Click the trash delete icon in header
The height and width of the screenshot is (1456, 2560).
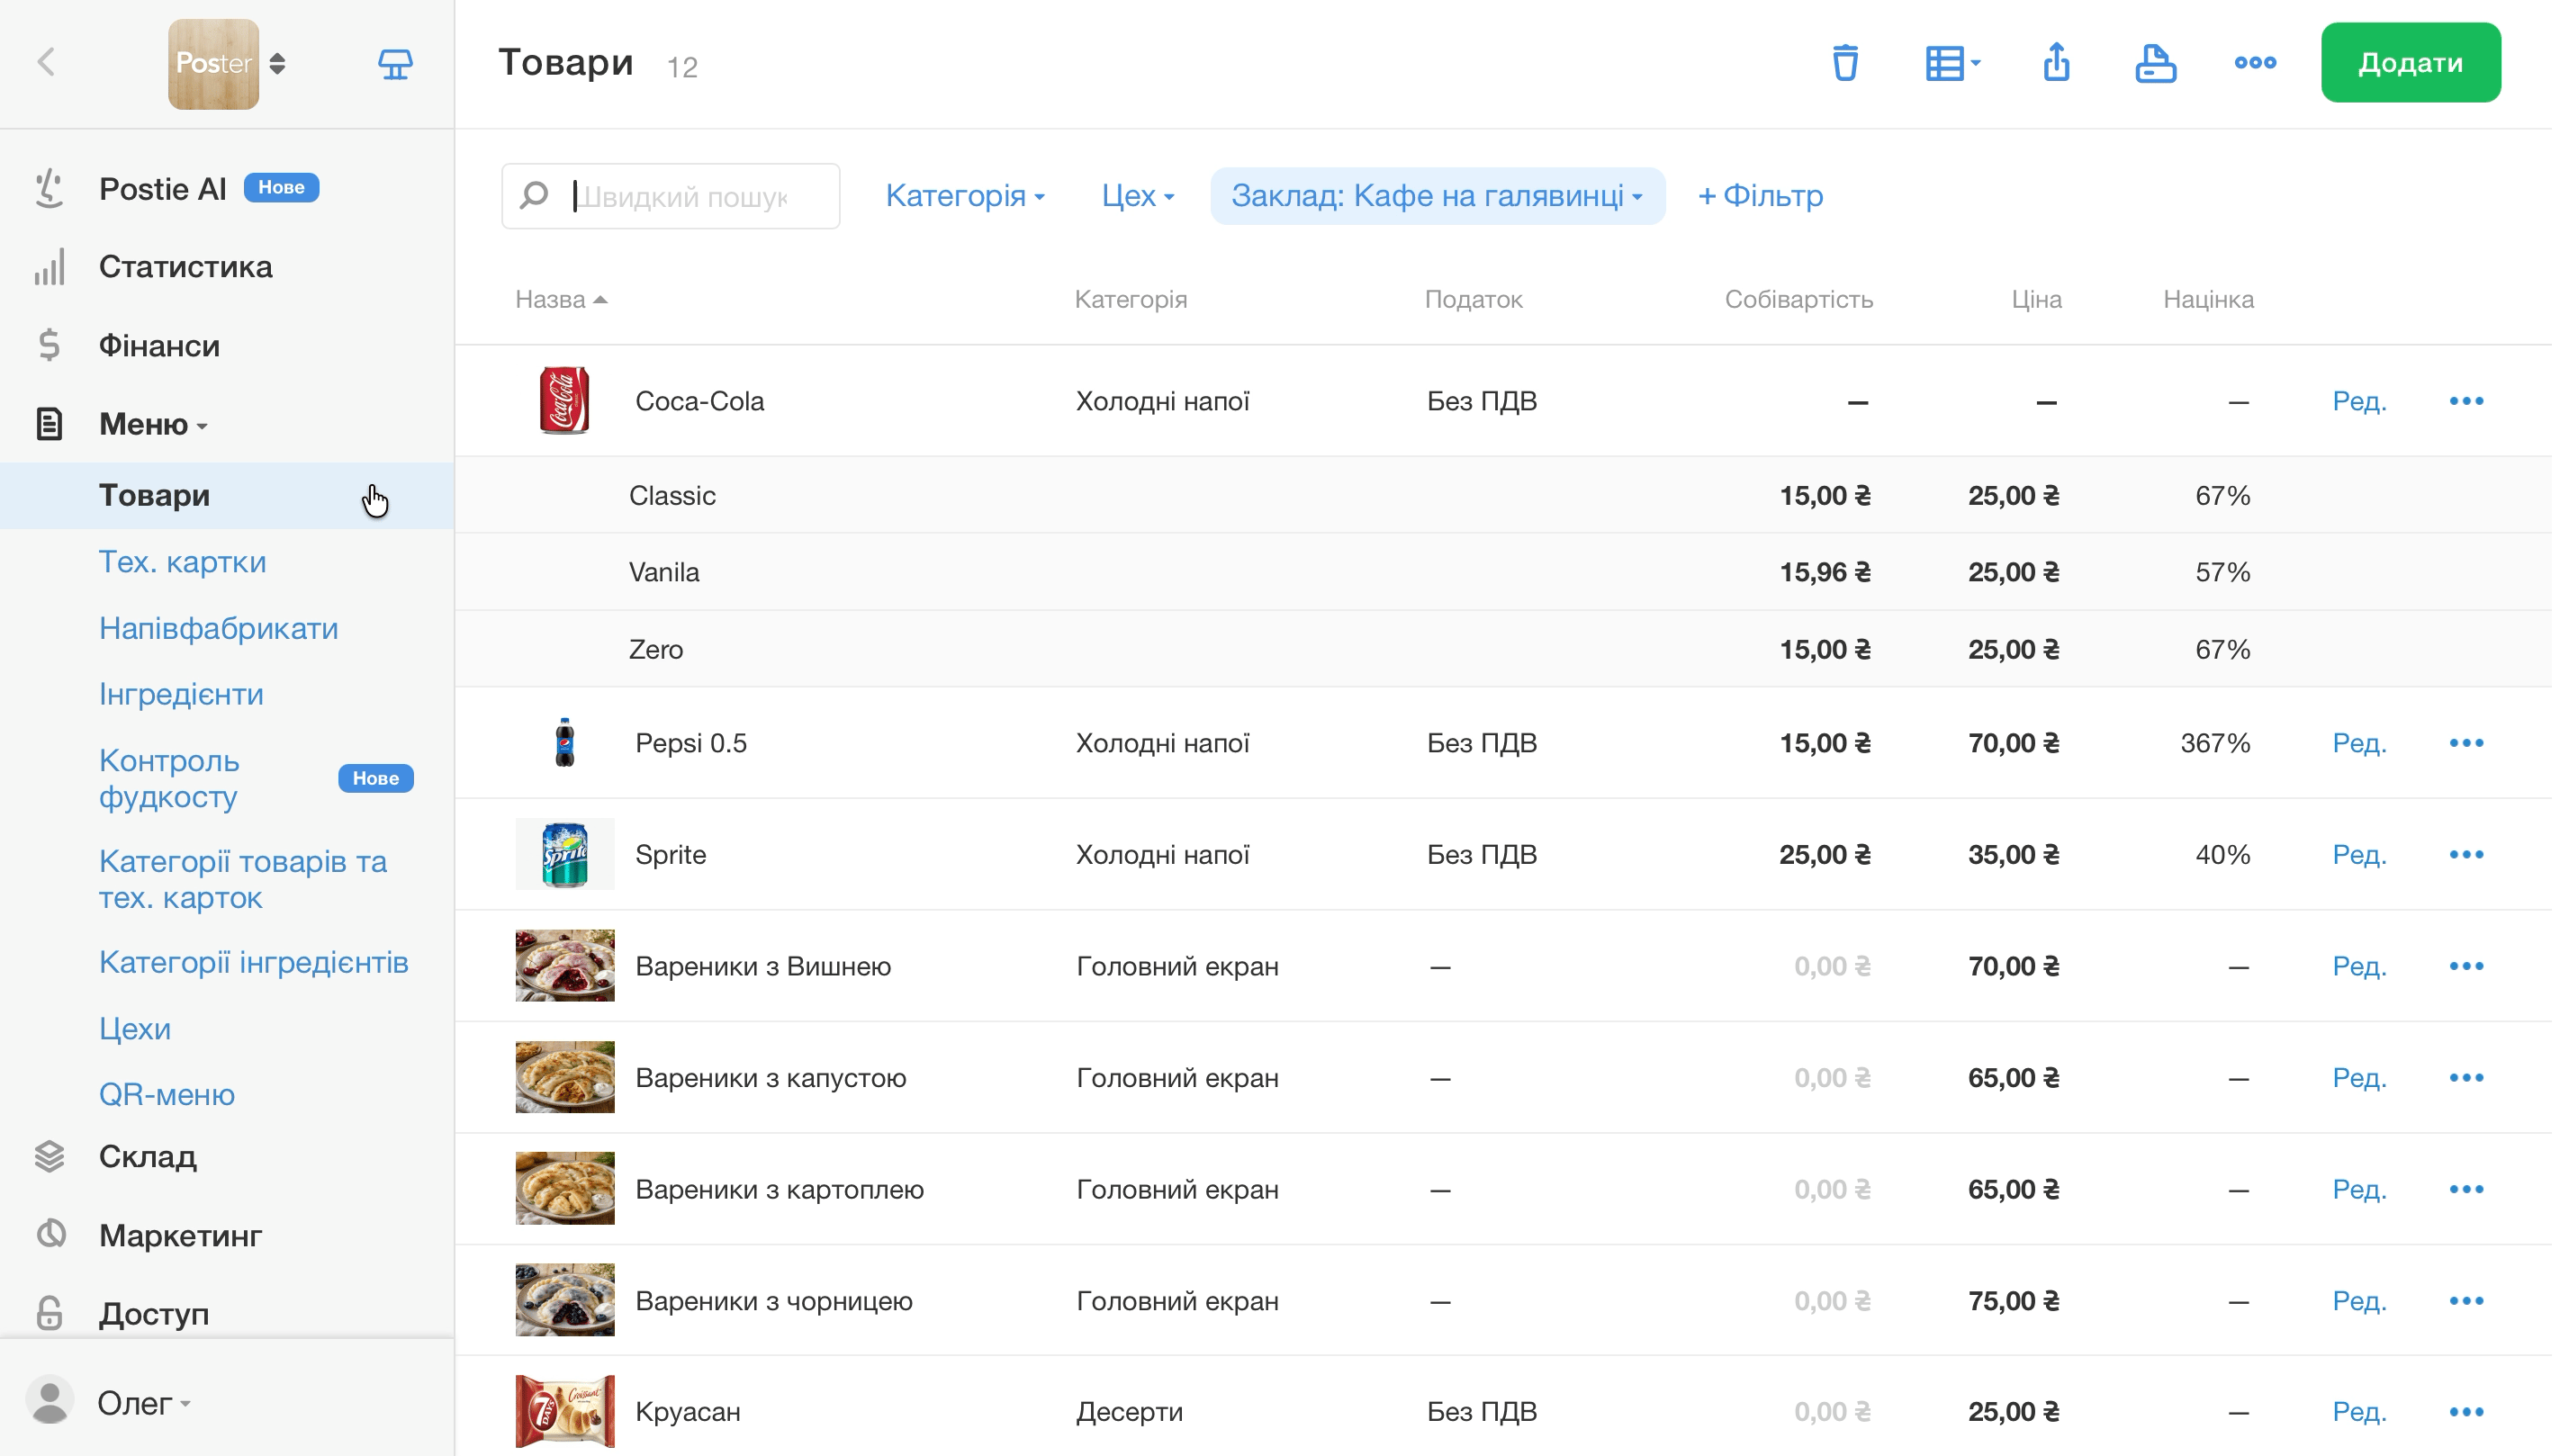tap(1845, 62)
